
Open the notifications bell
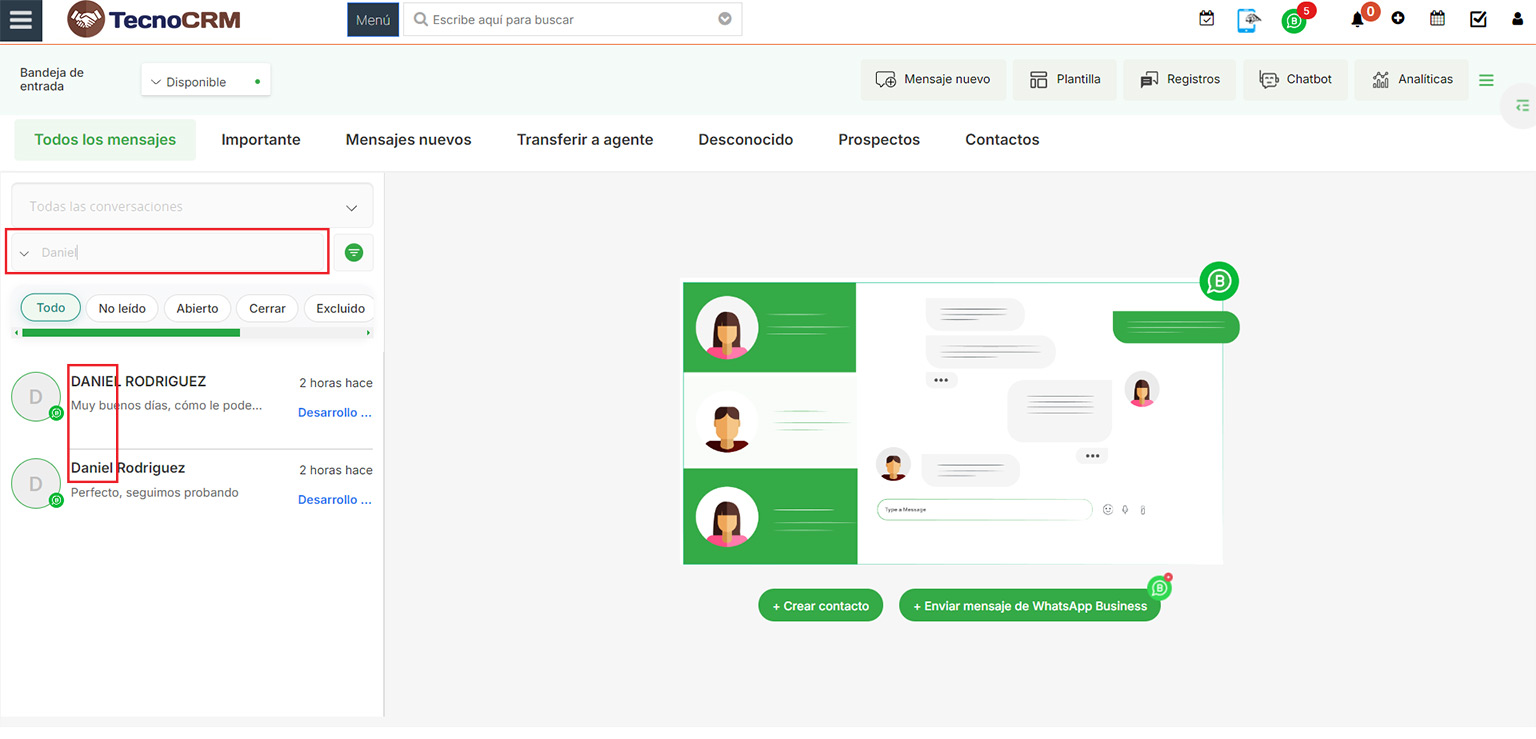pos(1357,19)
